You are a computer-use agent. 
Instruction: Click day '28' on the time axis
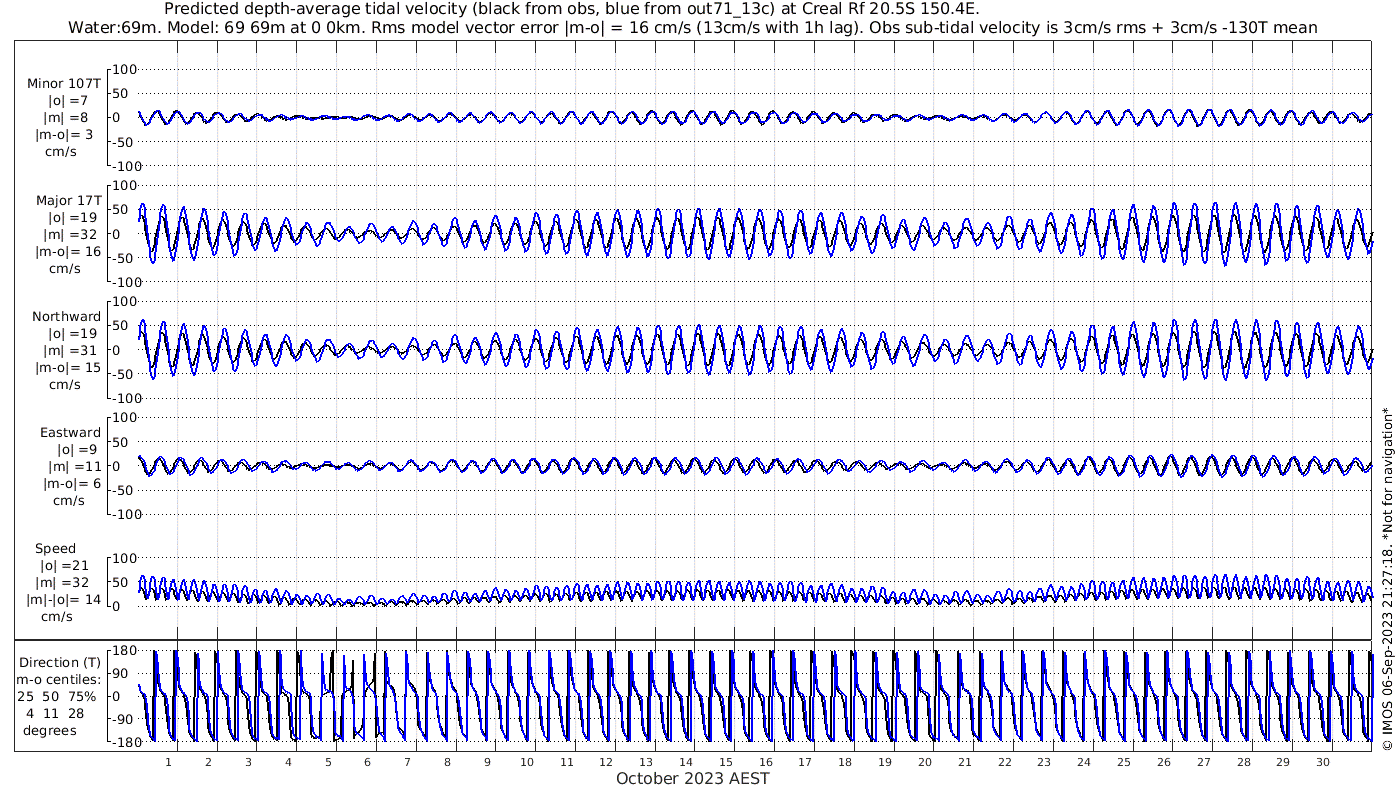pyautogui.click(x=1243, y=762)
